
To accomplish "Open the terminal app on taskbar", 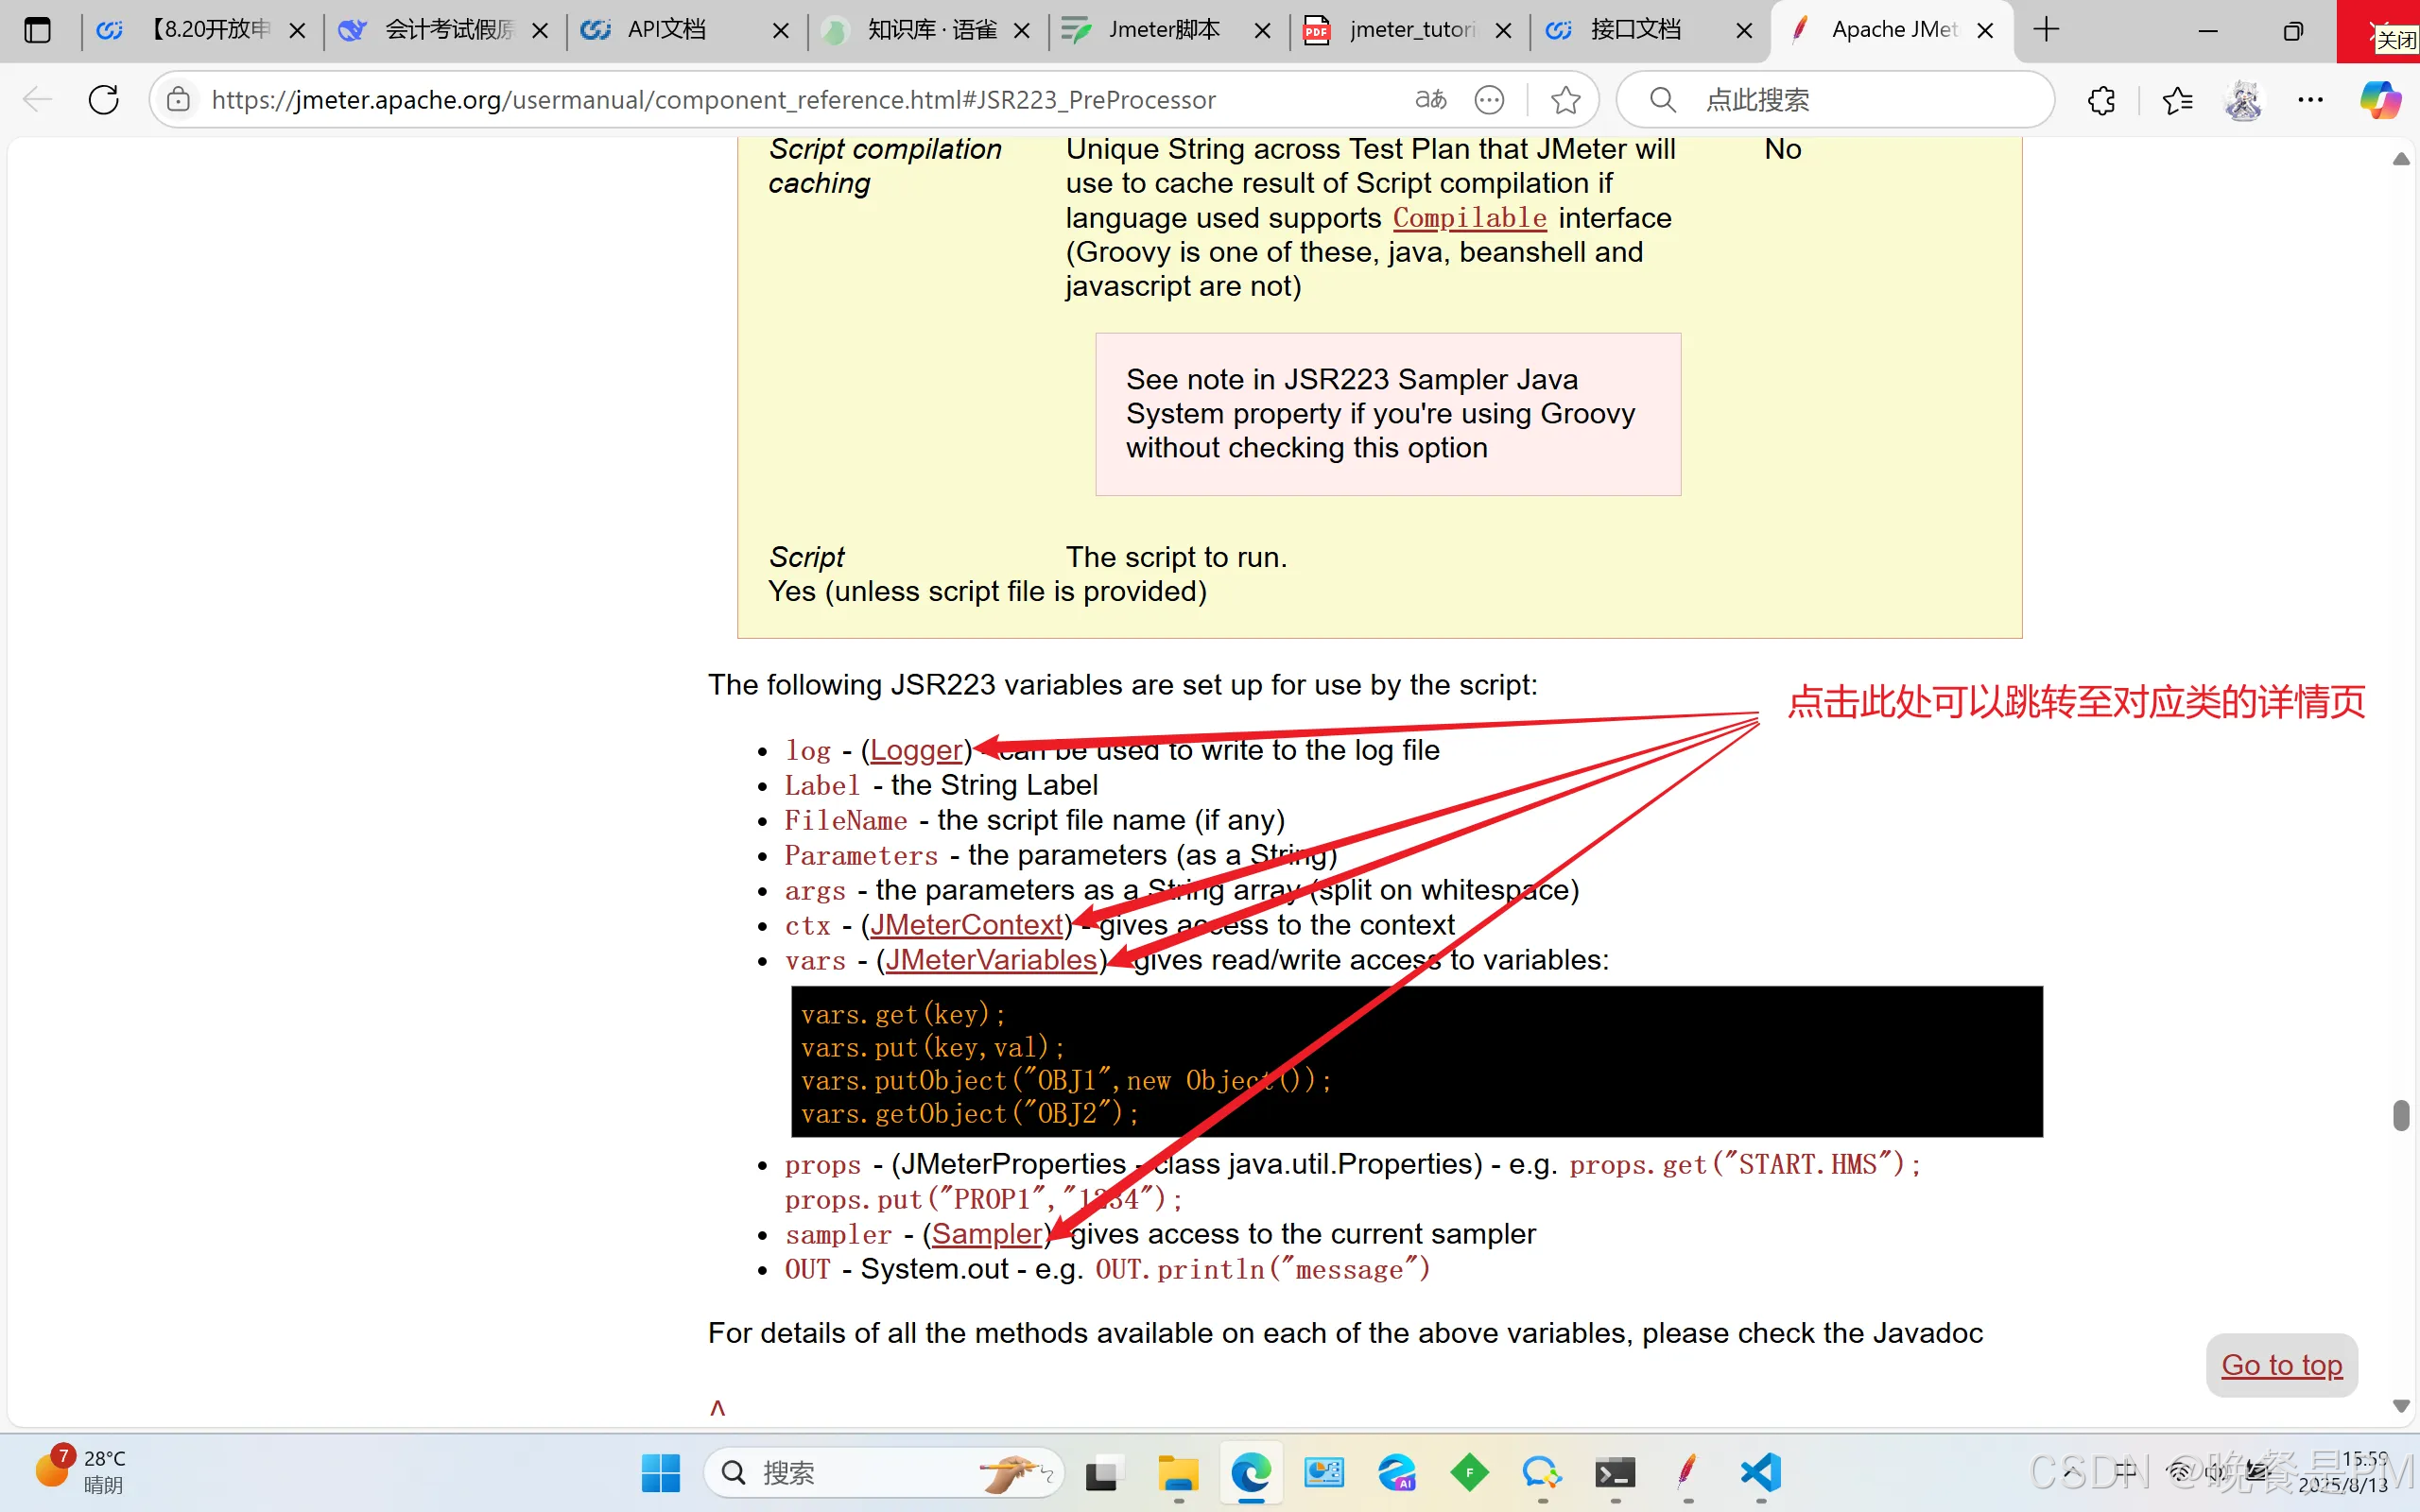I will click(1615, 1472).
